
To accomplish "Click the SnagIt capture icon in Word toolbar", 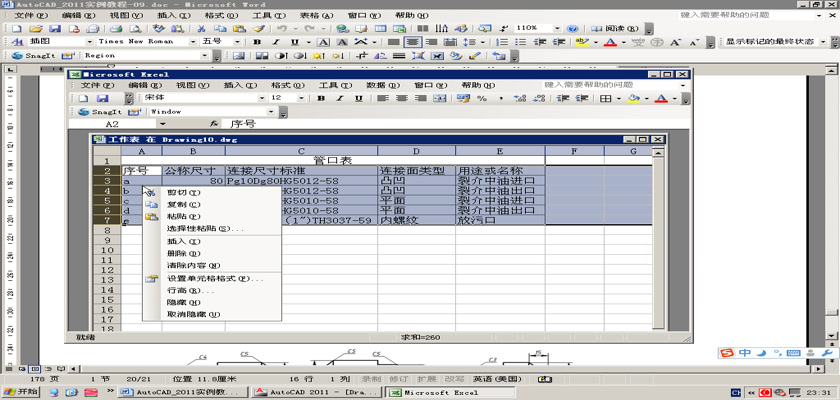I will tap(34, 55).
